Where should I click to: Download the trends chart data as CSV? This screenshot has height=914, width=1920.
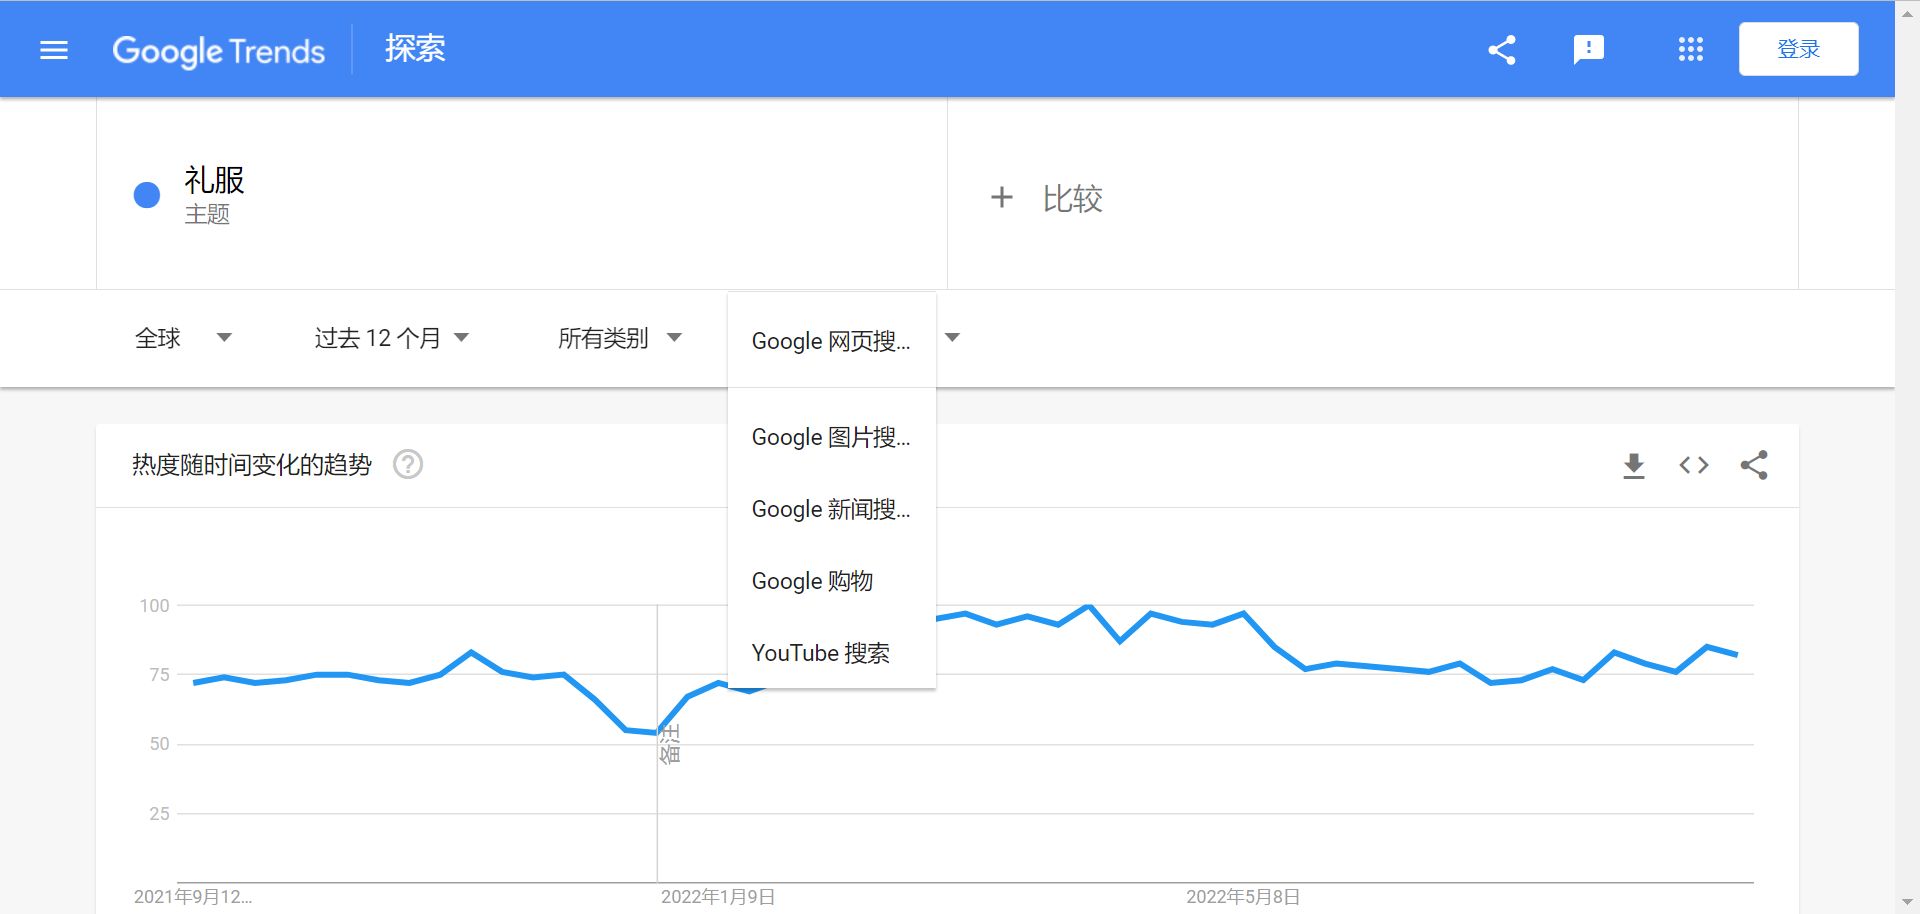tap(1633, 464)
